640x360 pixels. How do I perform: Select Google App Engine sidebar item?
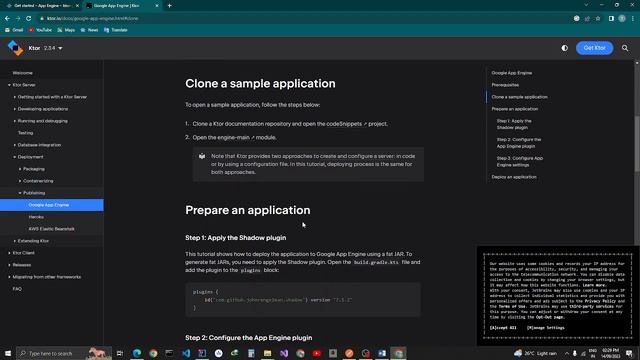pos(52,205)
